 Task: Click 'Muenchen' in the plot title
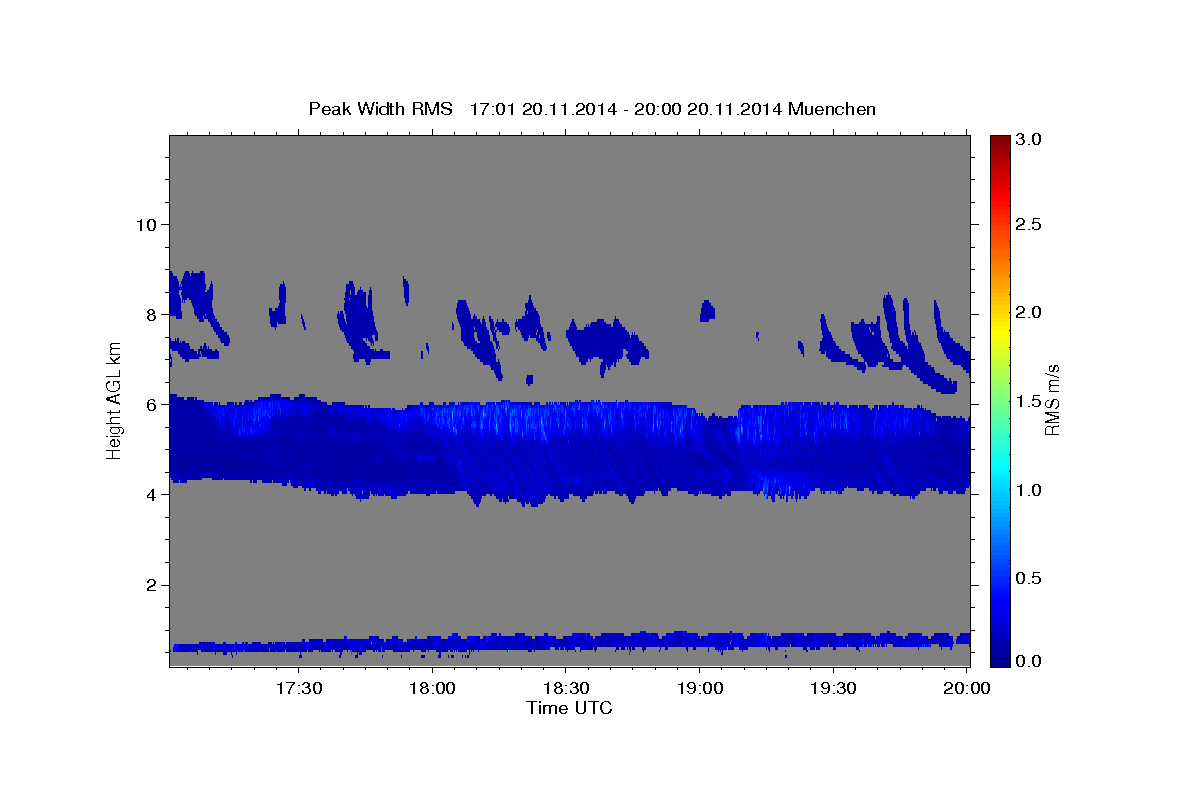[x=832, y=109]
